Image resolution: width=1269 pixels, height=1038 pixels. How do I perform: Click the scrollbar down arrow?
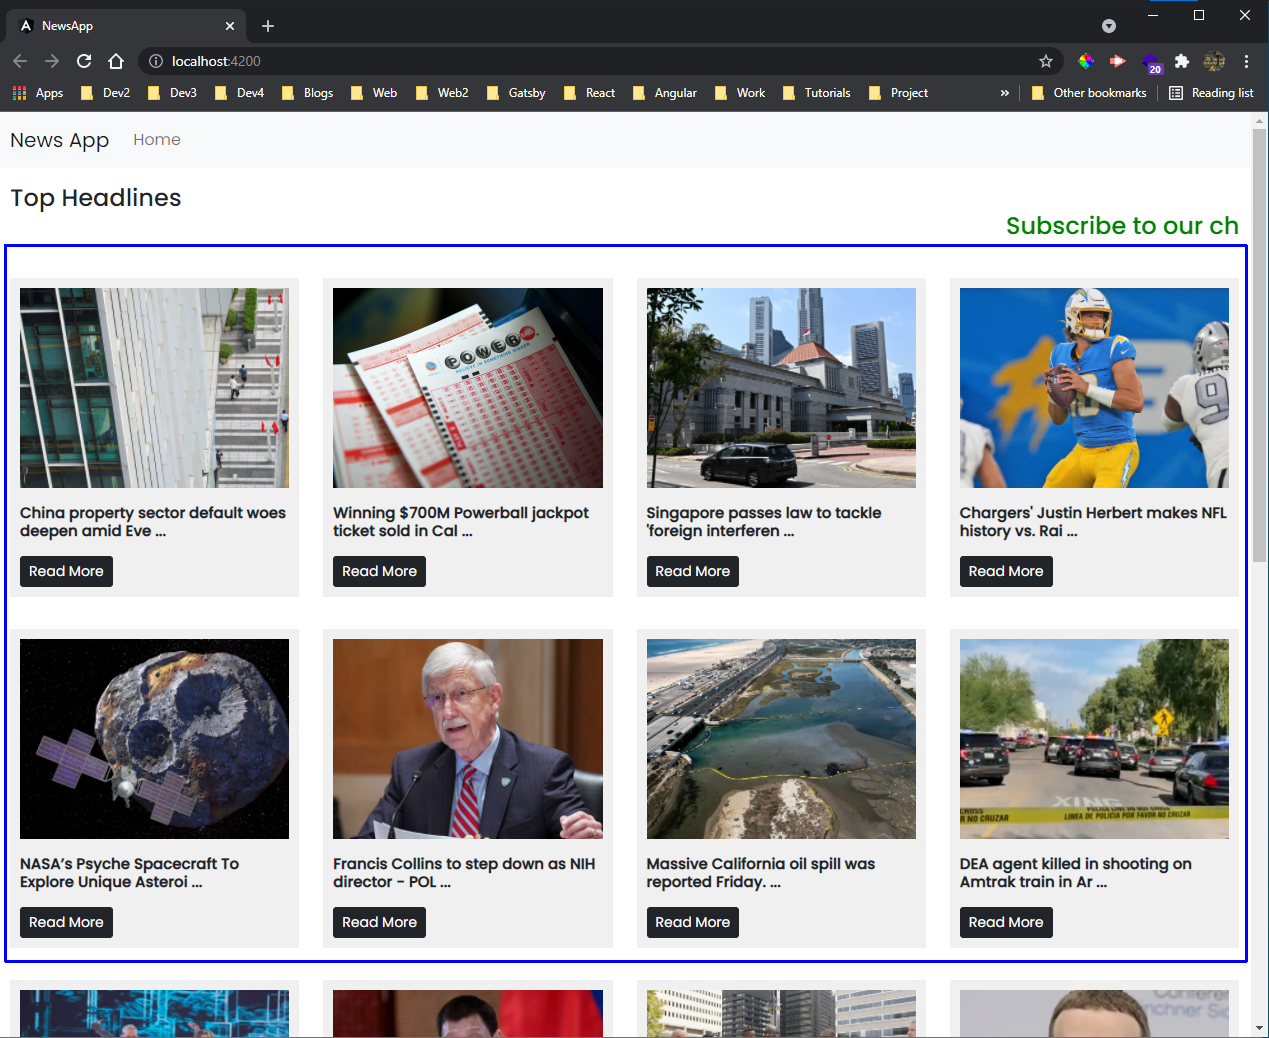click(1259, 1028)
